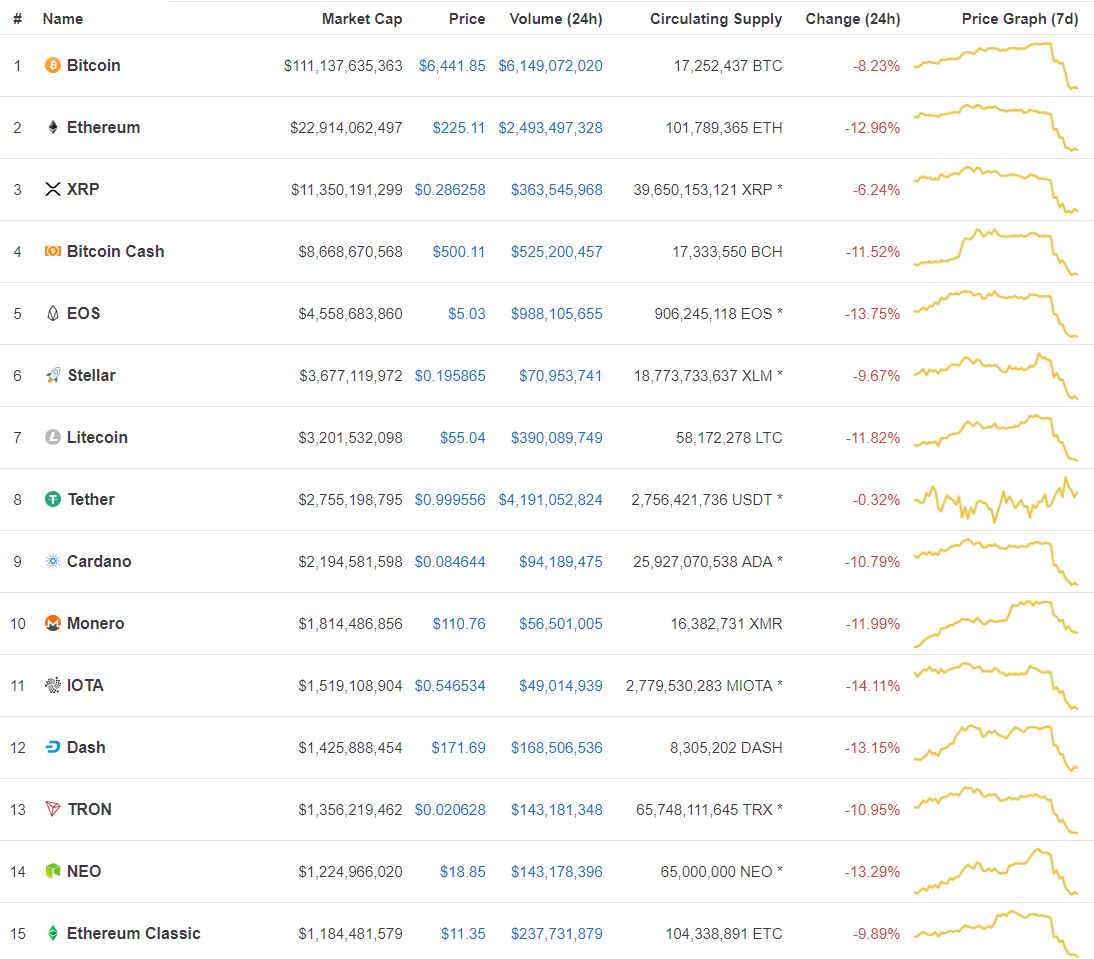1094x959 pixels.
Task: Open the EOS coin page
Action: coord(85,313)
